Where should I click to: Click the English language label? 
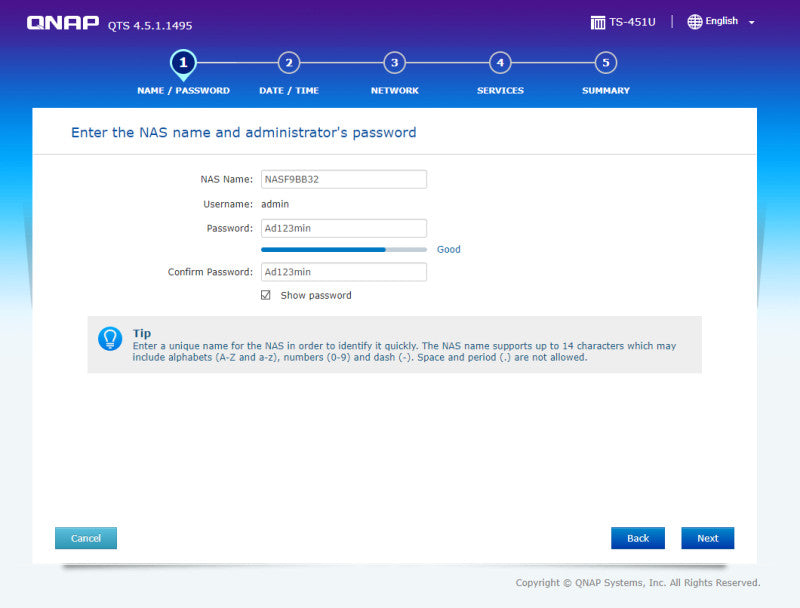coord(721,21)
